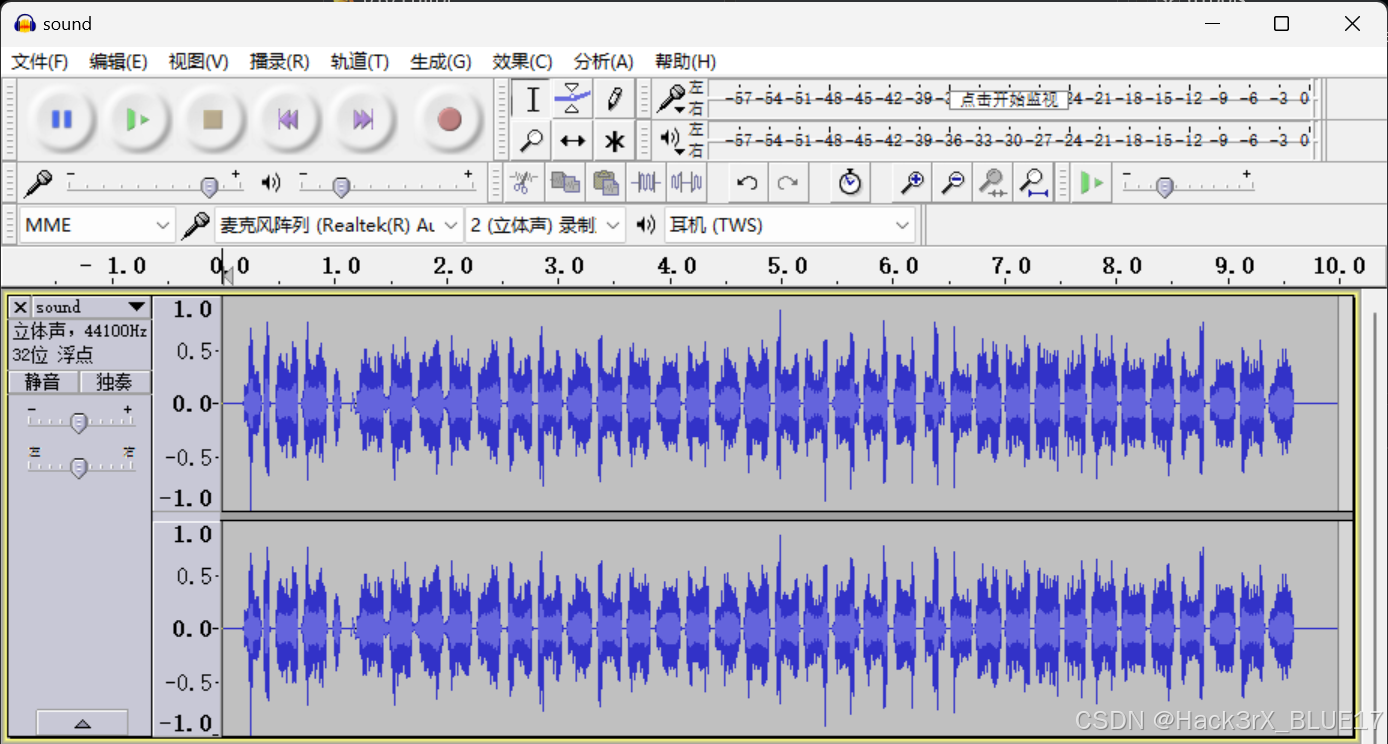Screen dimensions: 1388x744
Task: Zoom out of the waveform
Action: (x=953, y=183)
